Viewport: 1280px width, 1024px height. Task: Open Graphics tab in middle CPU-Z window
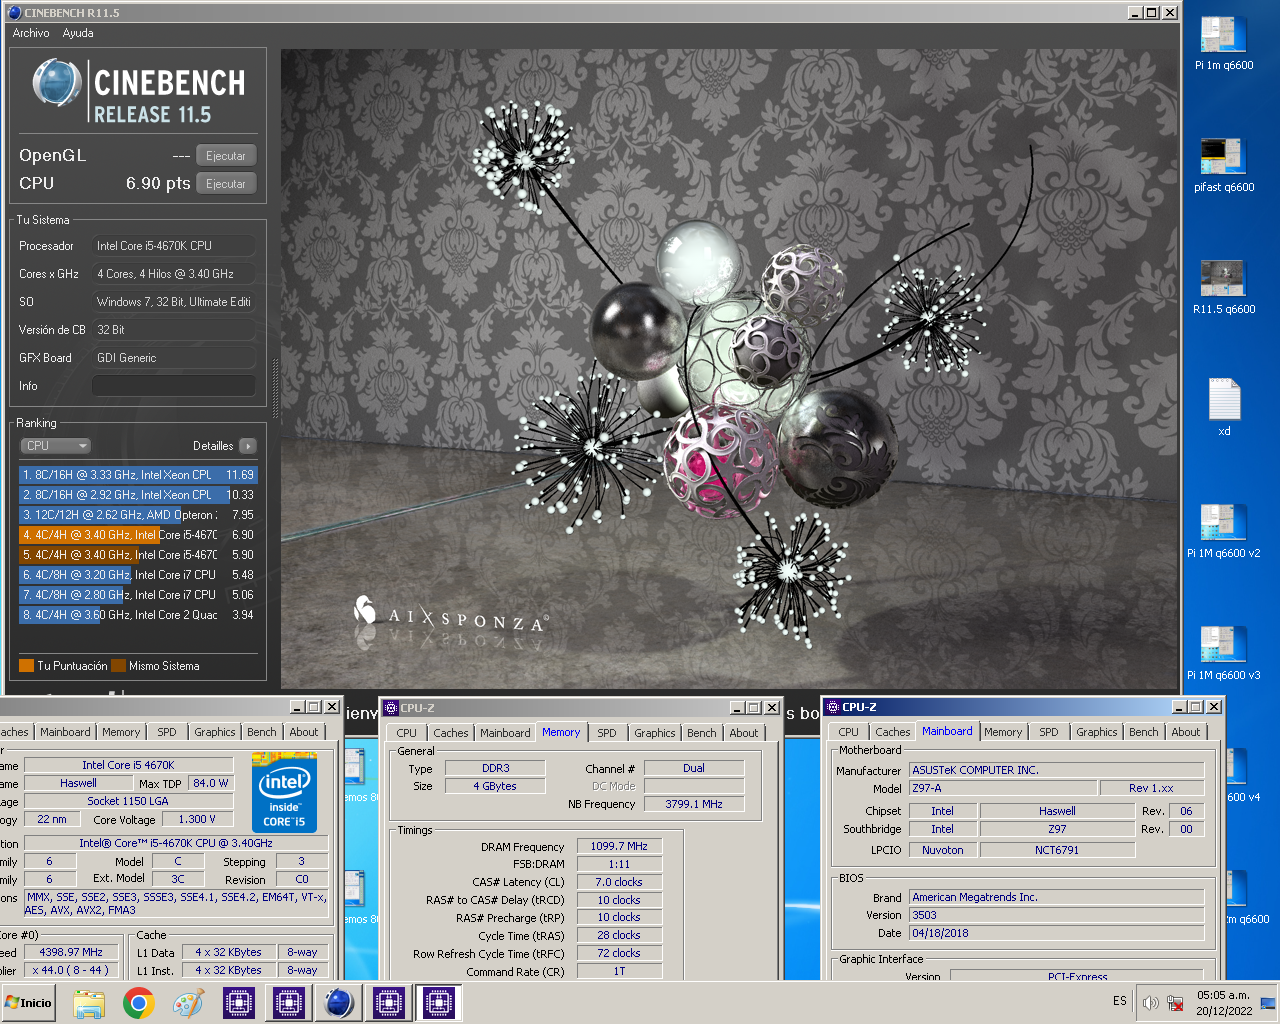(655, 733)
